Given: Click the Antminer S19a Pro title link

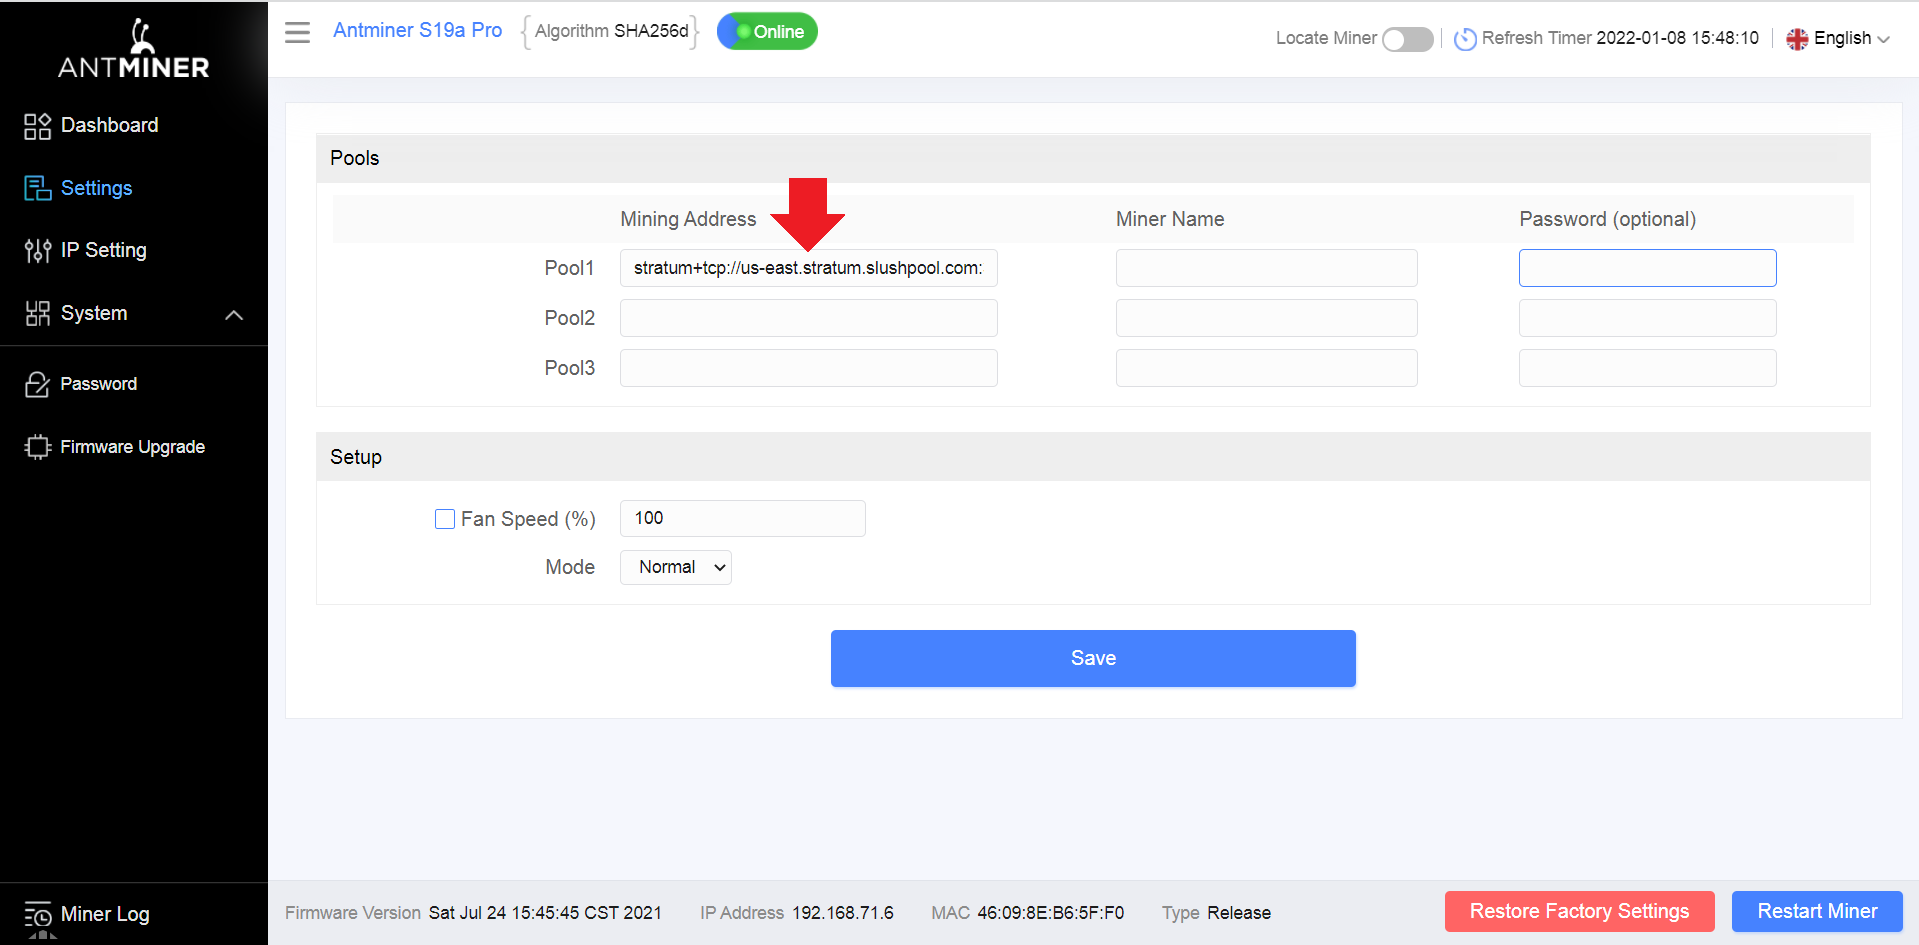Looking at the screenshot, I should (x=418, y=30).
